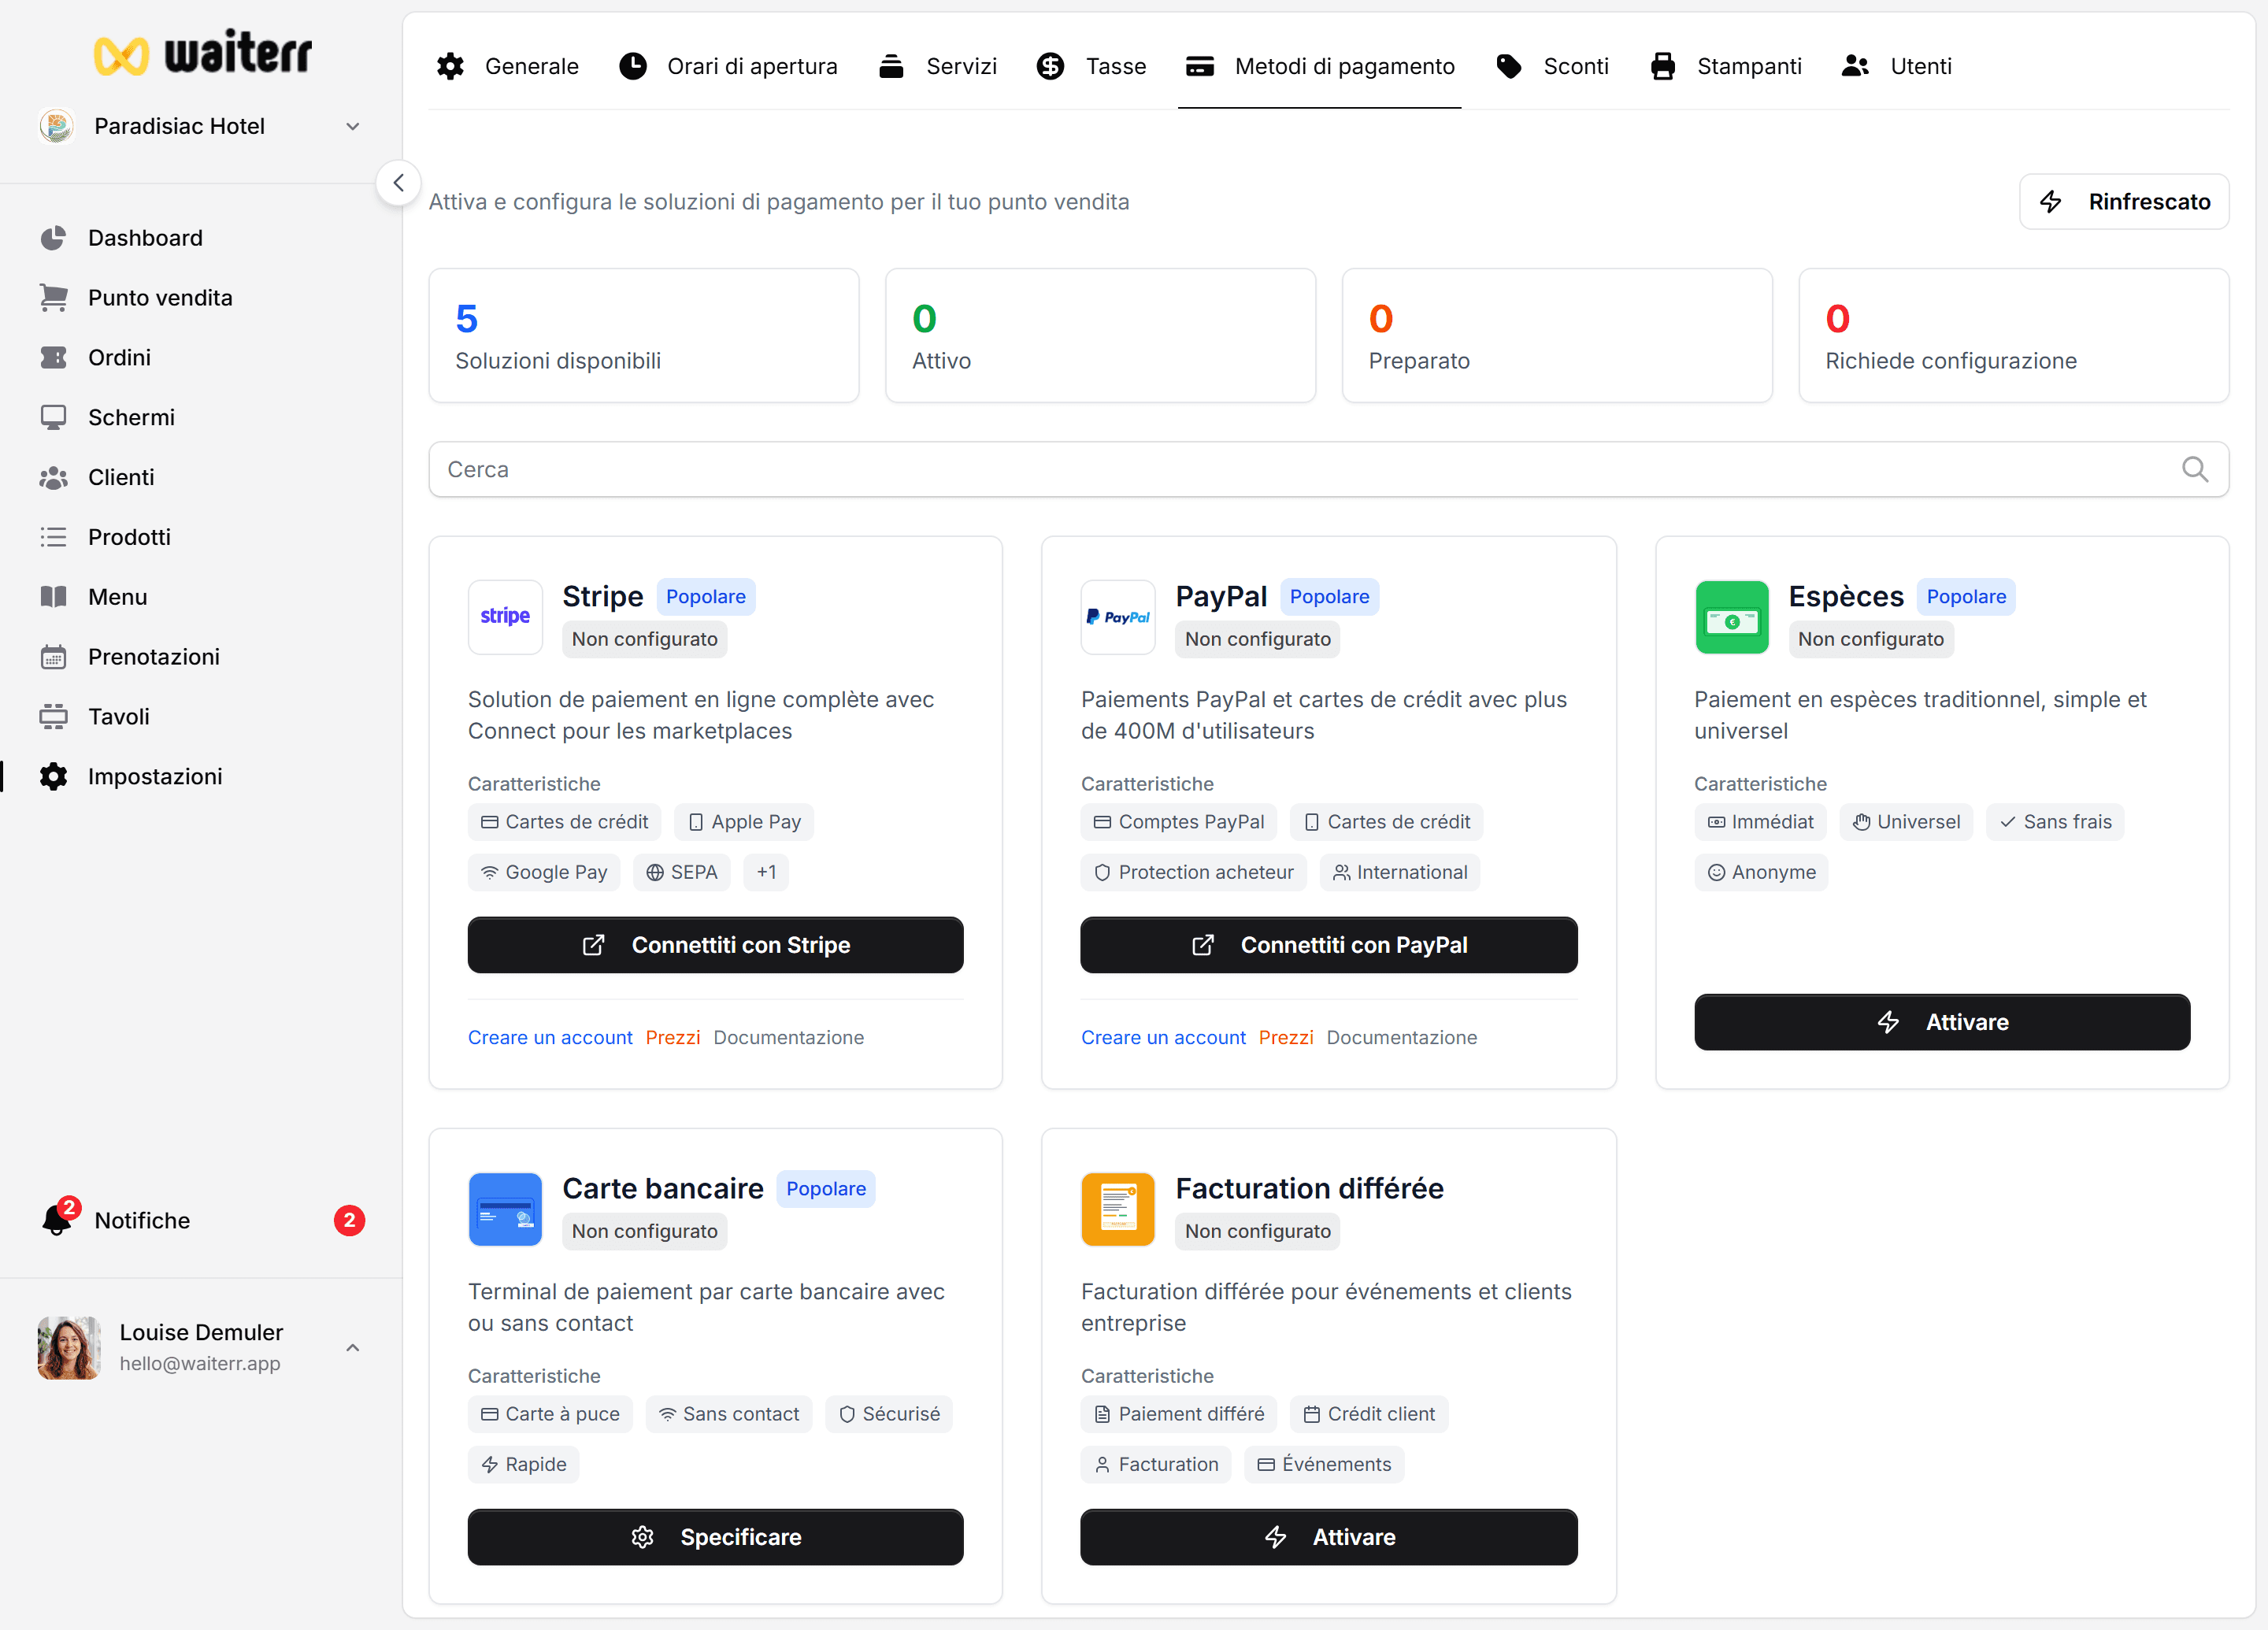Click the red notification count badge
Viewport: 2268px width, 1630px height.
(349, 1220)
